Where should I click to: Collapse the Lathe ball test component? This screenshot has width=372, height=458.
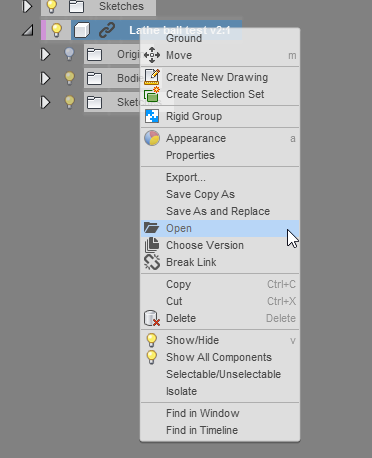[x=28, y=31]
